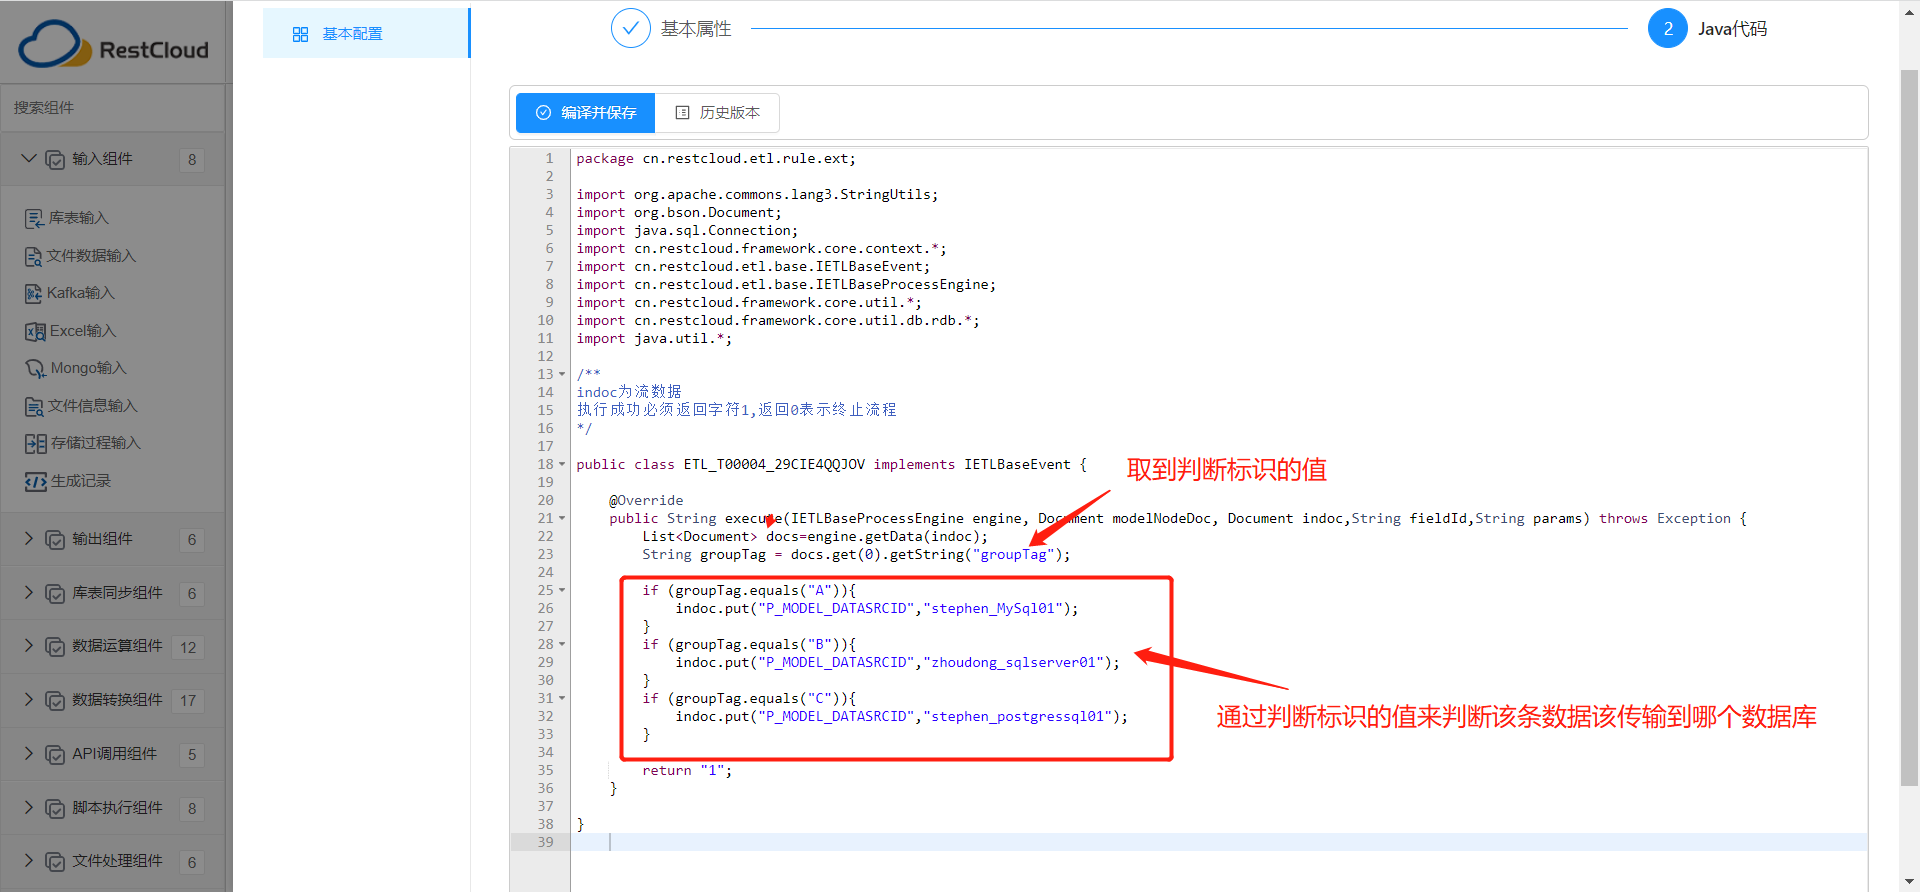Click the 库表同步组件 group icon

(55, 593)
